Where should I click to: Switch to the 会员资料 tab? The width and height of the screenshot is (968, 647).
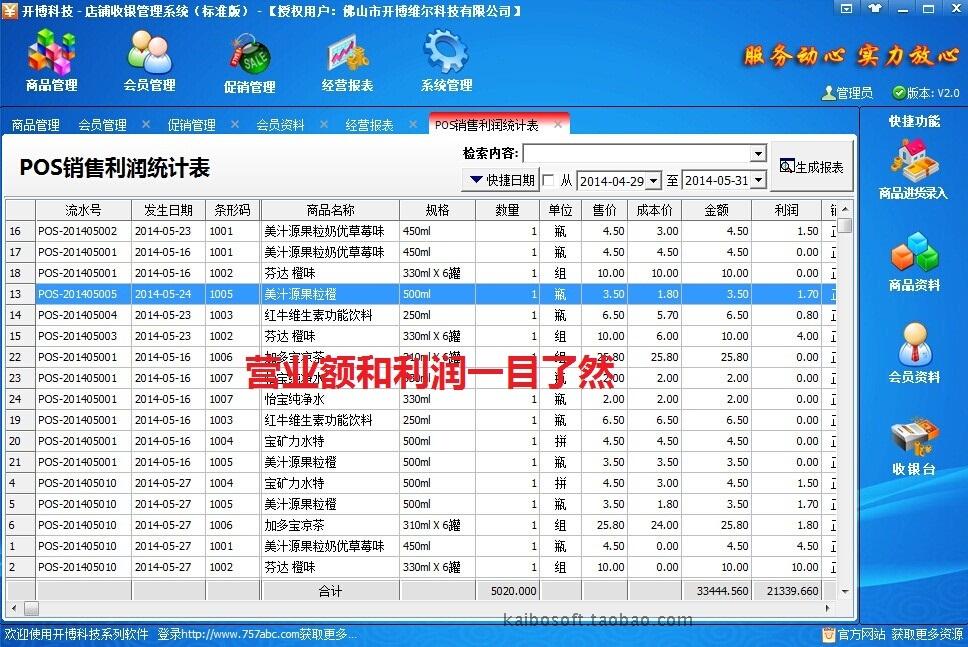tap(280, 125)
